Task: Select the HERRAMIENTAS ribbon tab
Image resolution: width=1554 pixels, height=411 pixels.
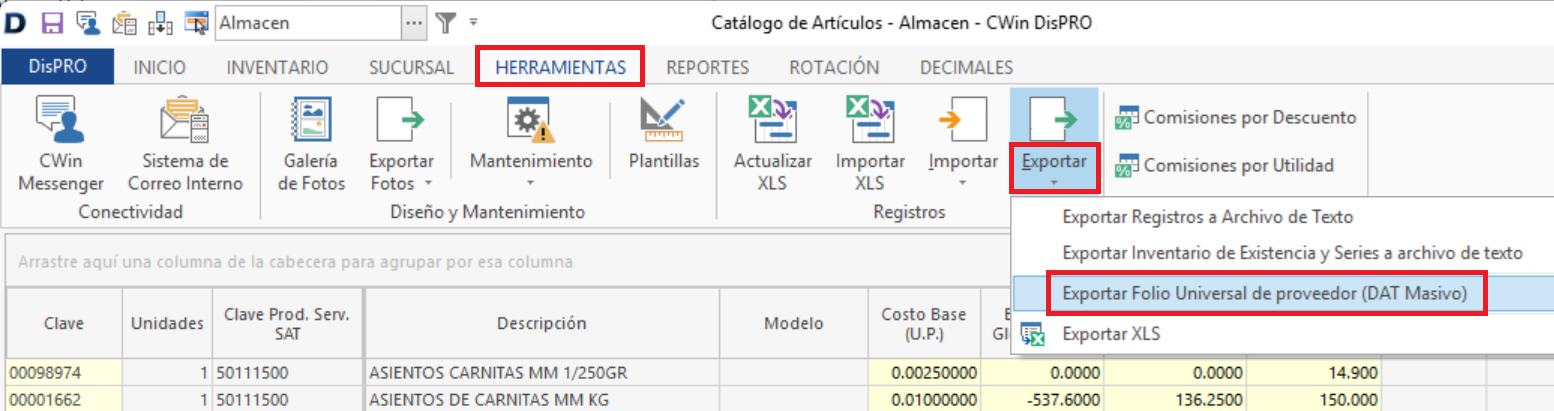Action: [560, 68]
